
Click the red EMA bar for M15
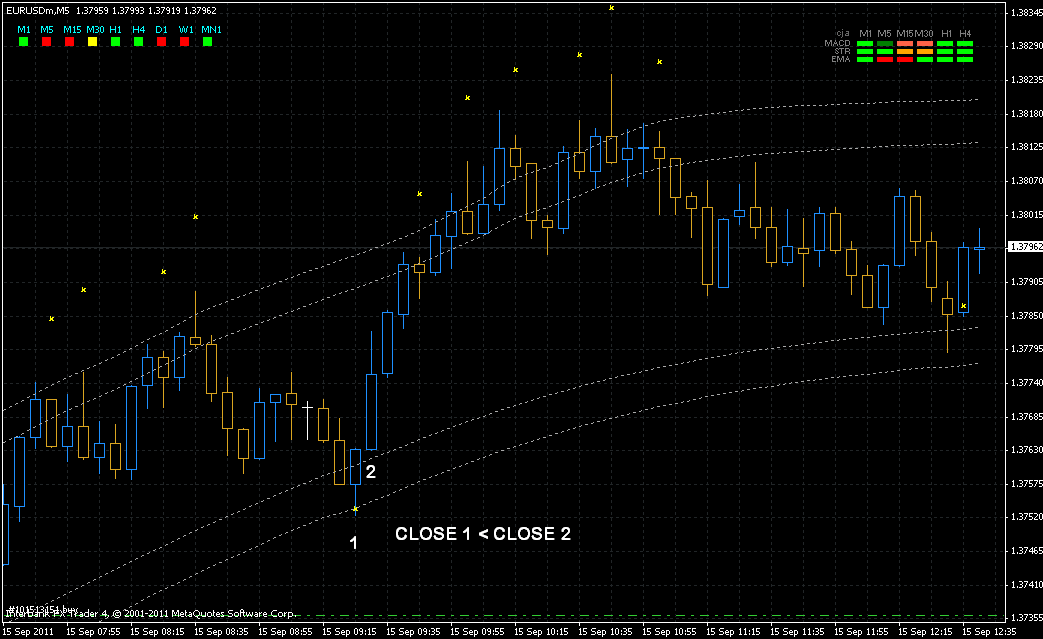tap(905, 59)
